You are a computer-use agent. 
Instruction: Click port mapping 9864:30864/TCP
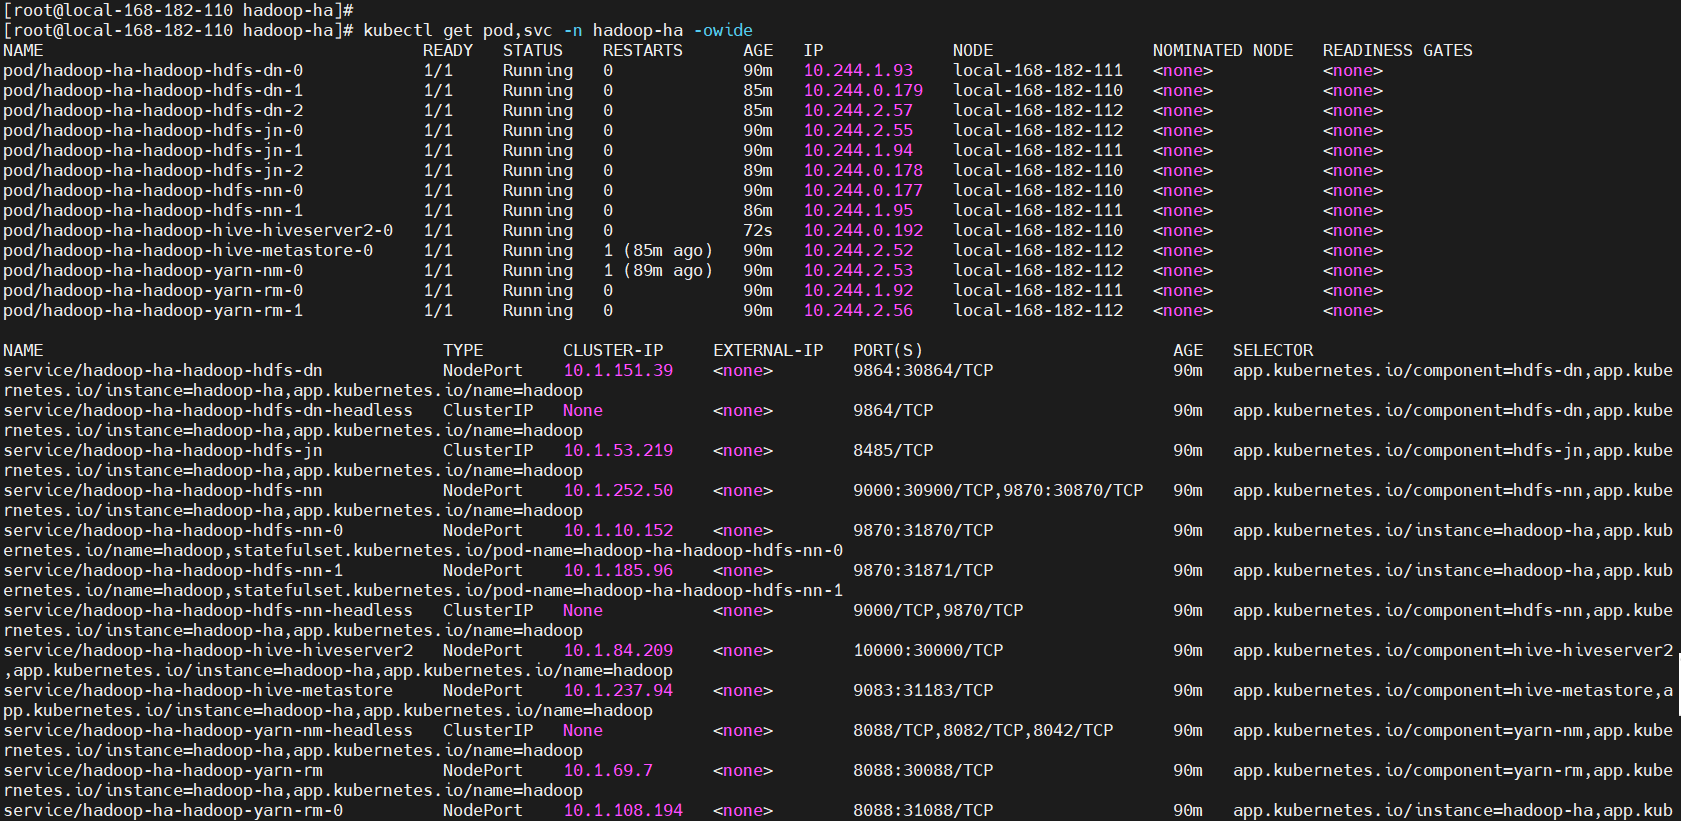[x=923, y=371]
